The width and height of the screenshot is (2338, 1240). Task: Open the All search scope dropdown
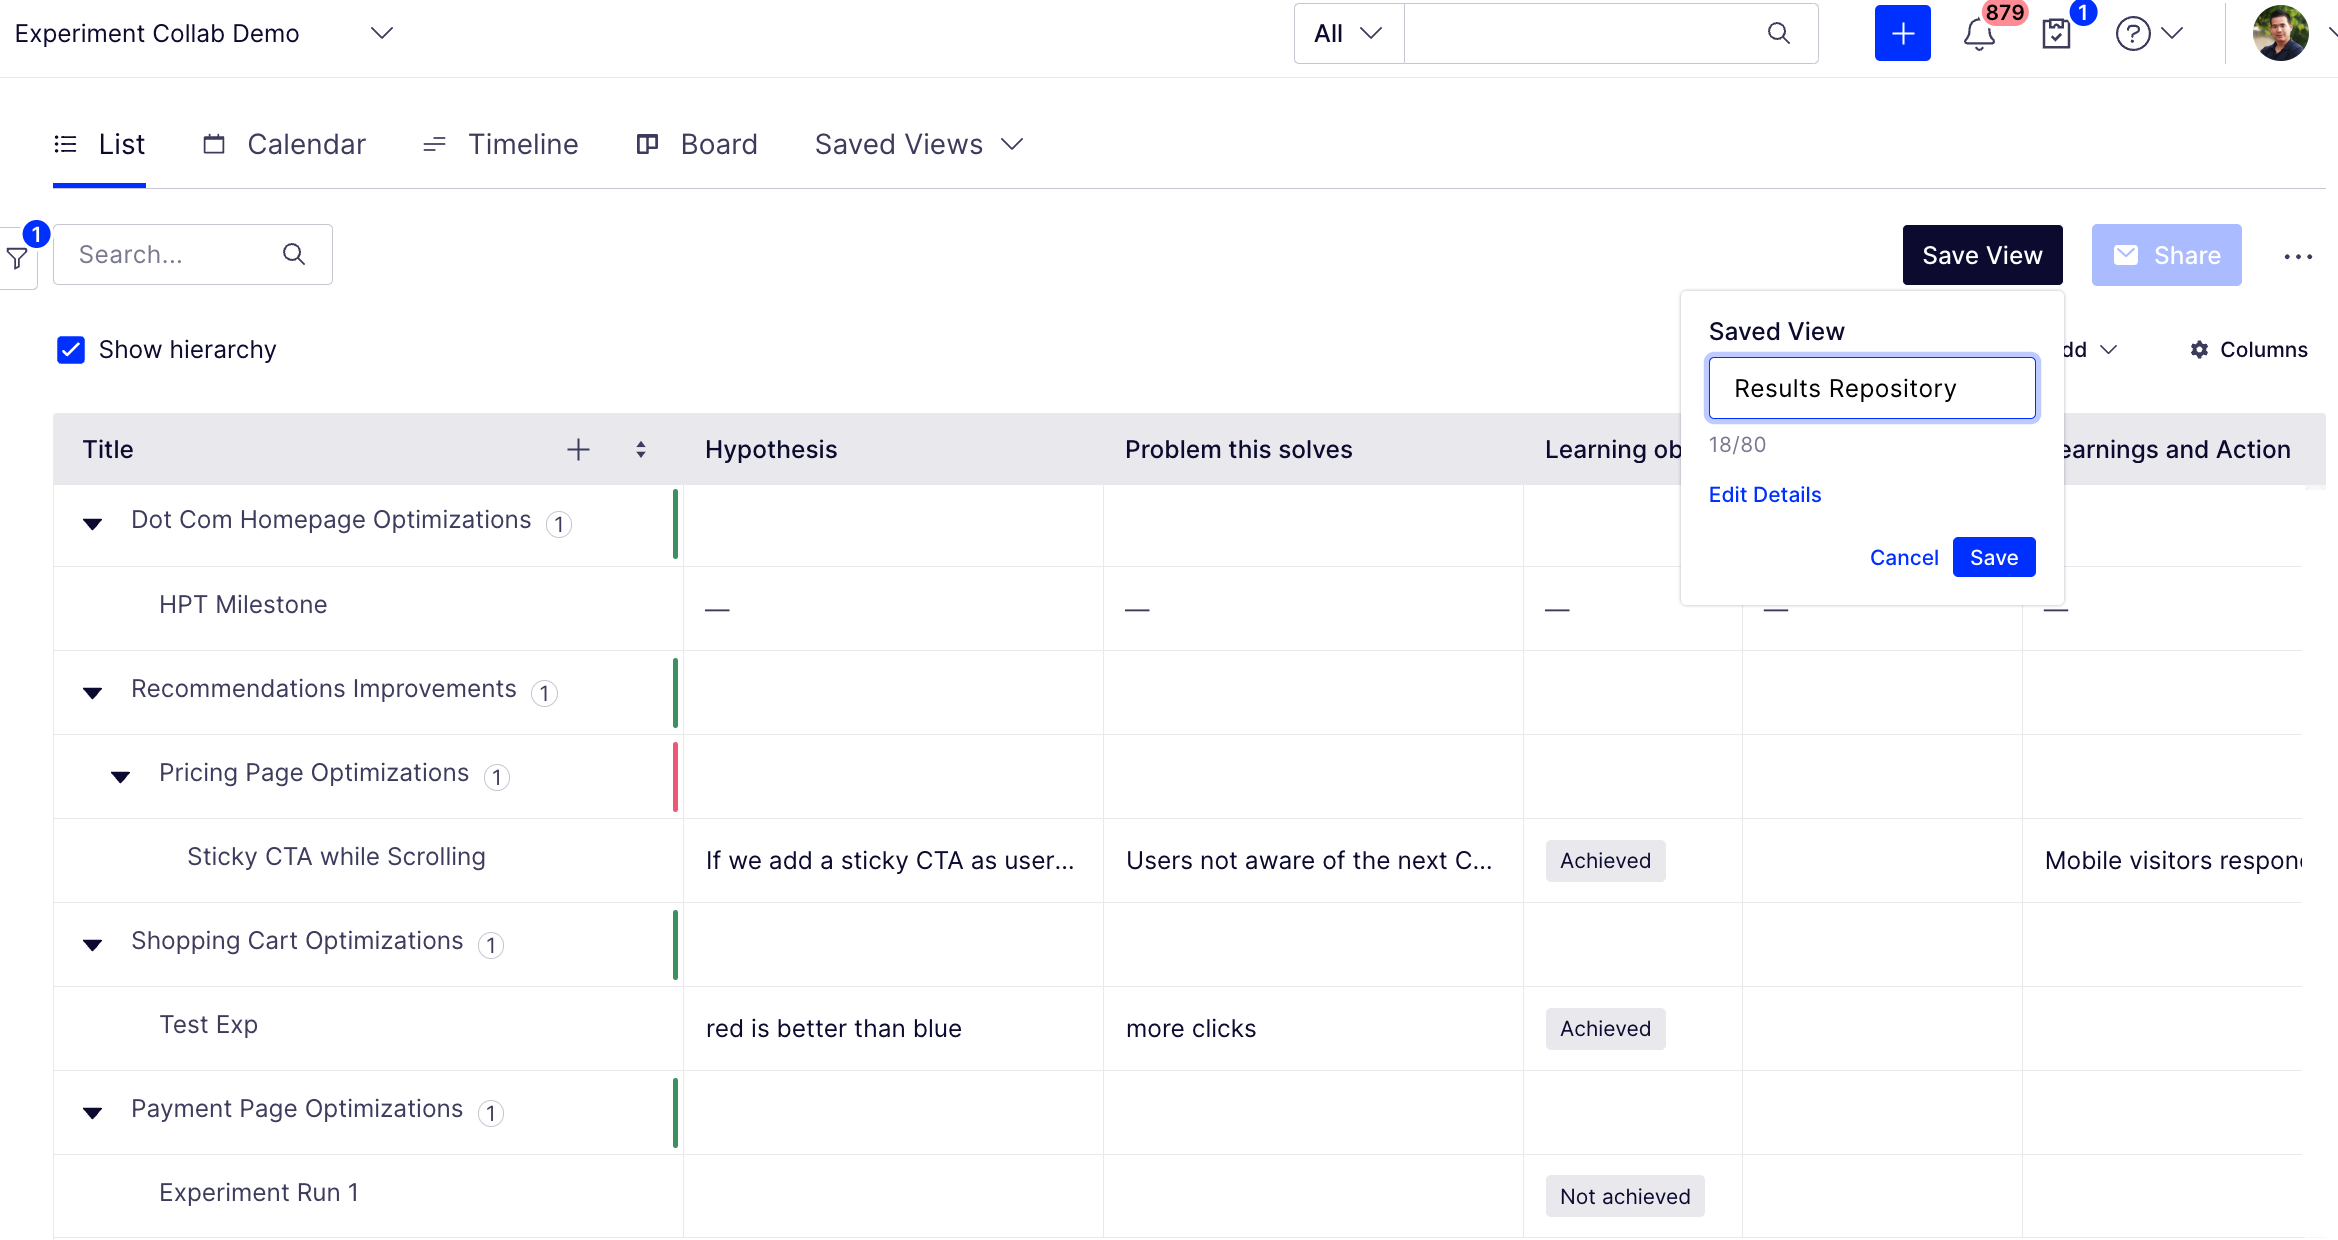point(1349,34)
